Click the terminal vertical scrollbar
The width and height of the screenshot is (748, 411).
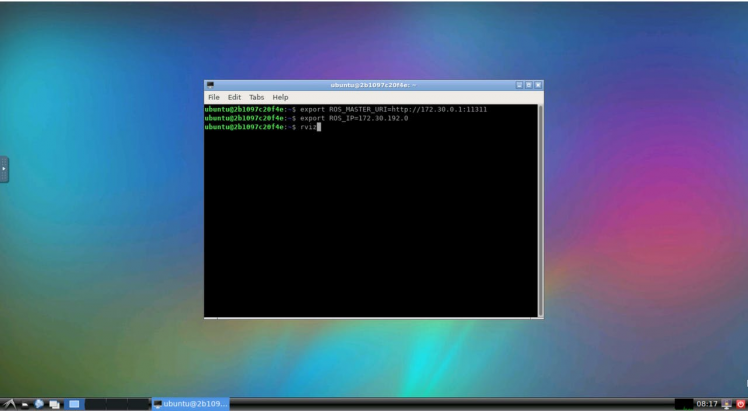click(x=540, y=210)
